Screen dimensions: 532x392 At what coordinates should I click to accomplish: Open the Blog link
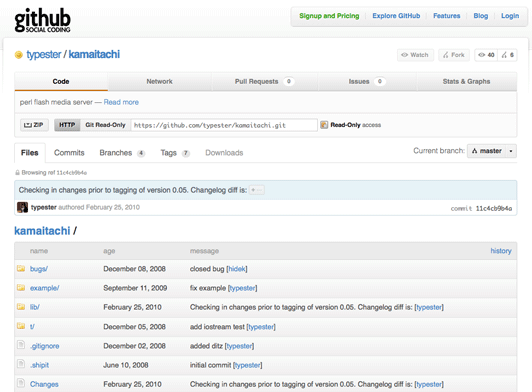(481, 16)
